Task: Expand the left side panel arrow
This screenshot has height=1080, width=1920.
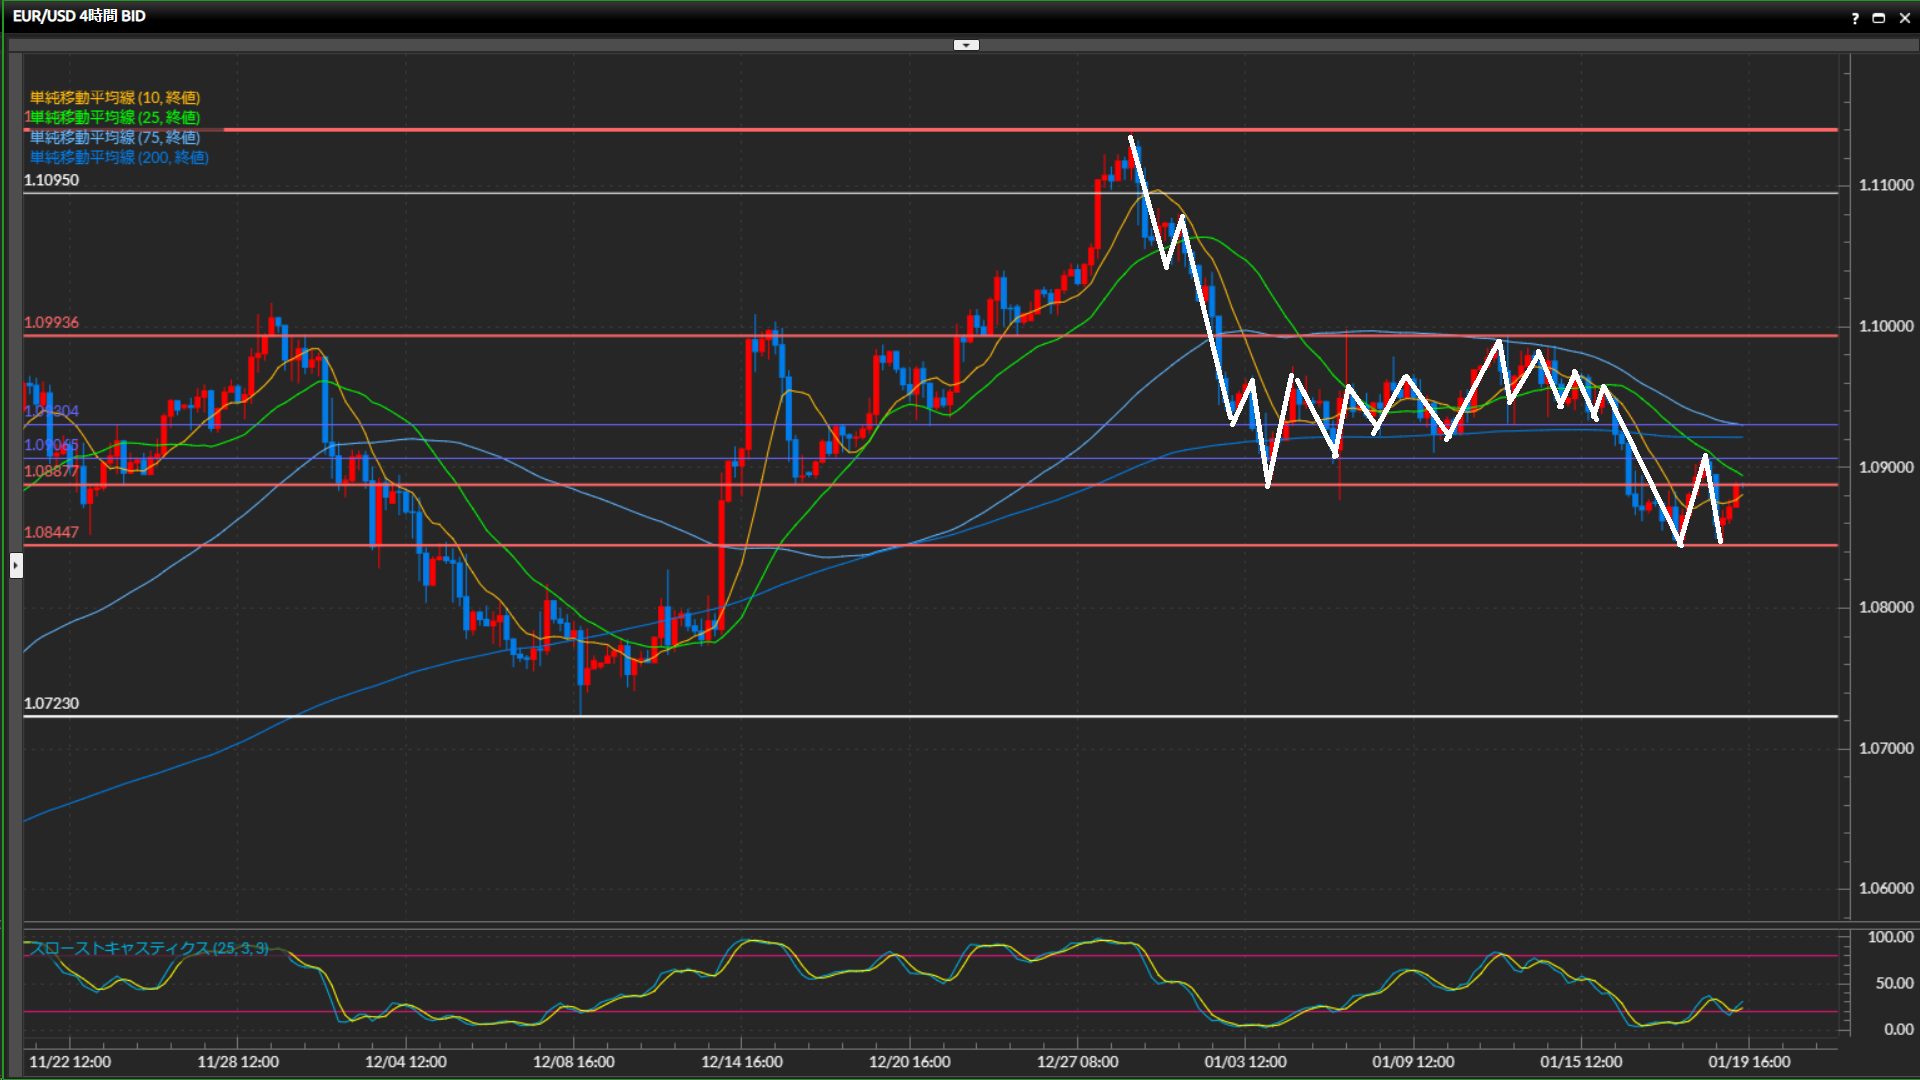Action: coord(16,566)
